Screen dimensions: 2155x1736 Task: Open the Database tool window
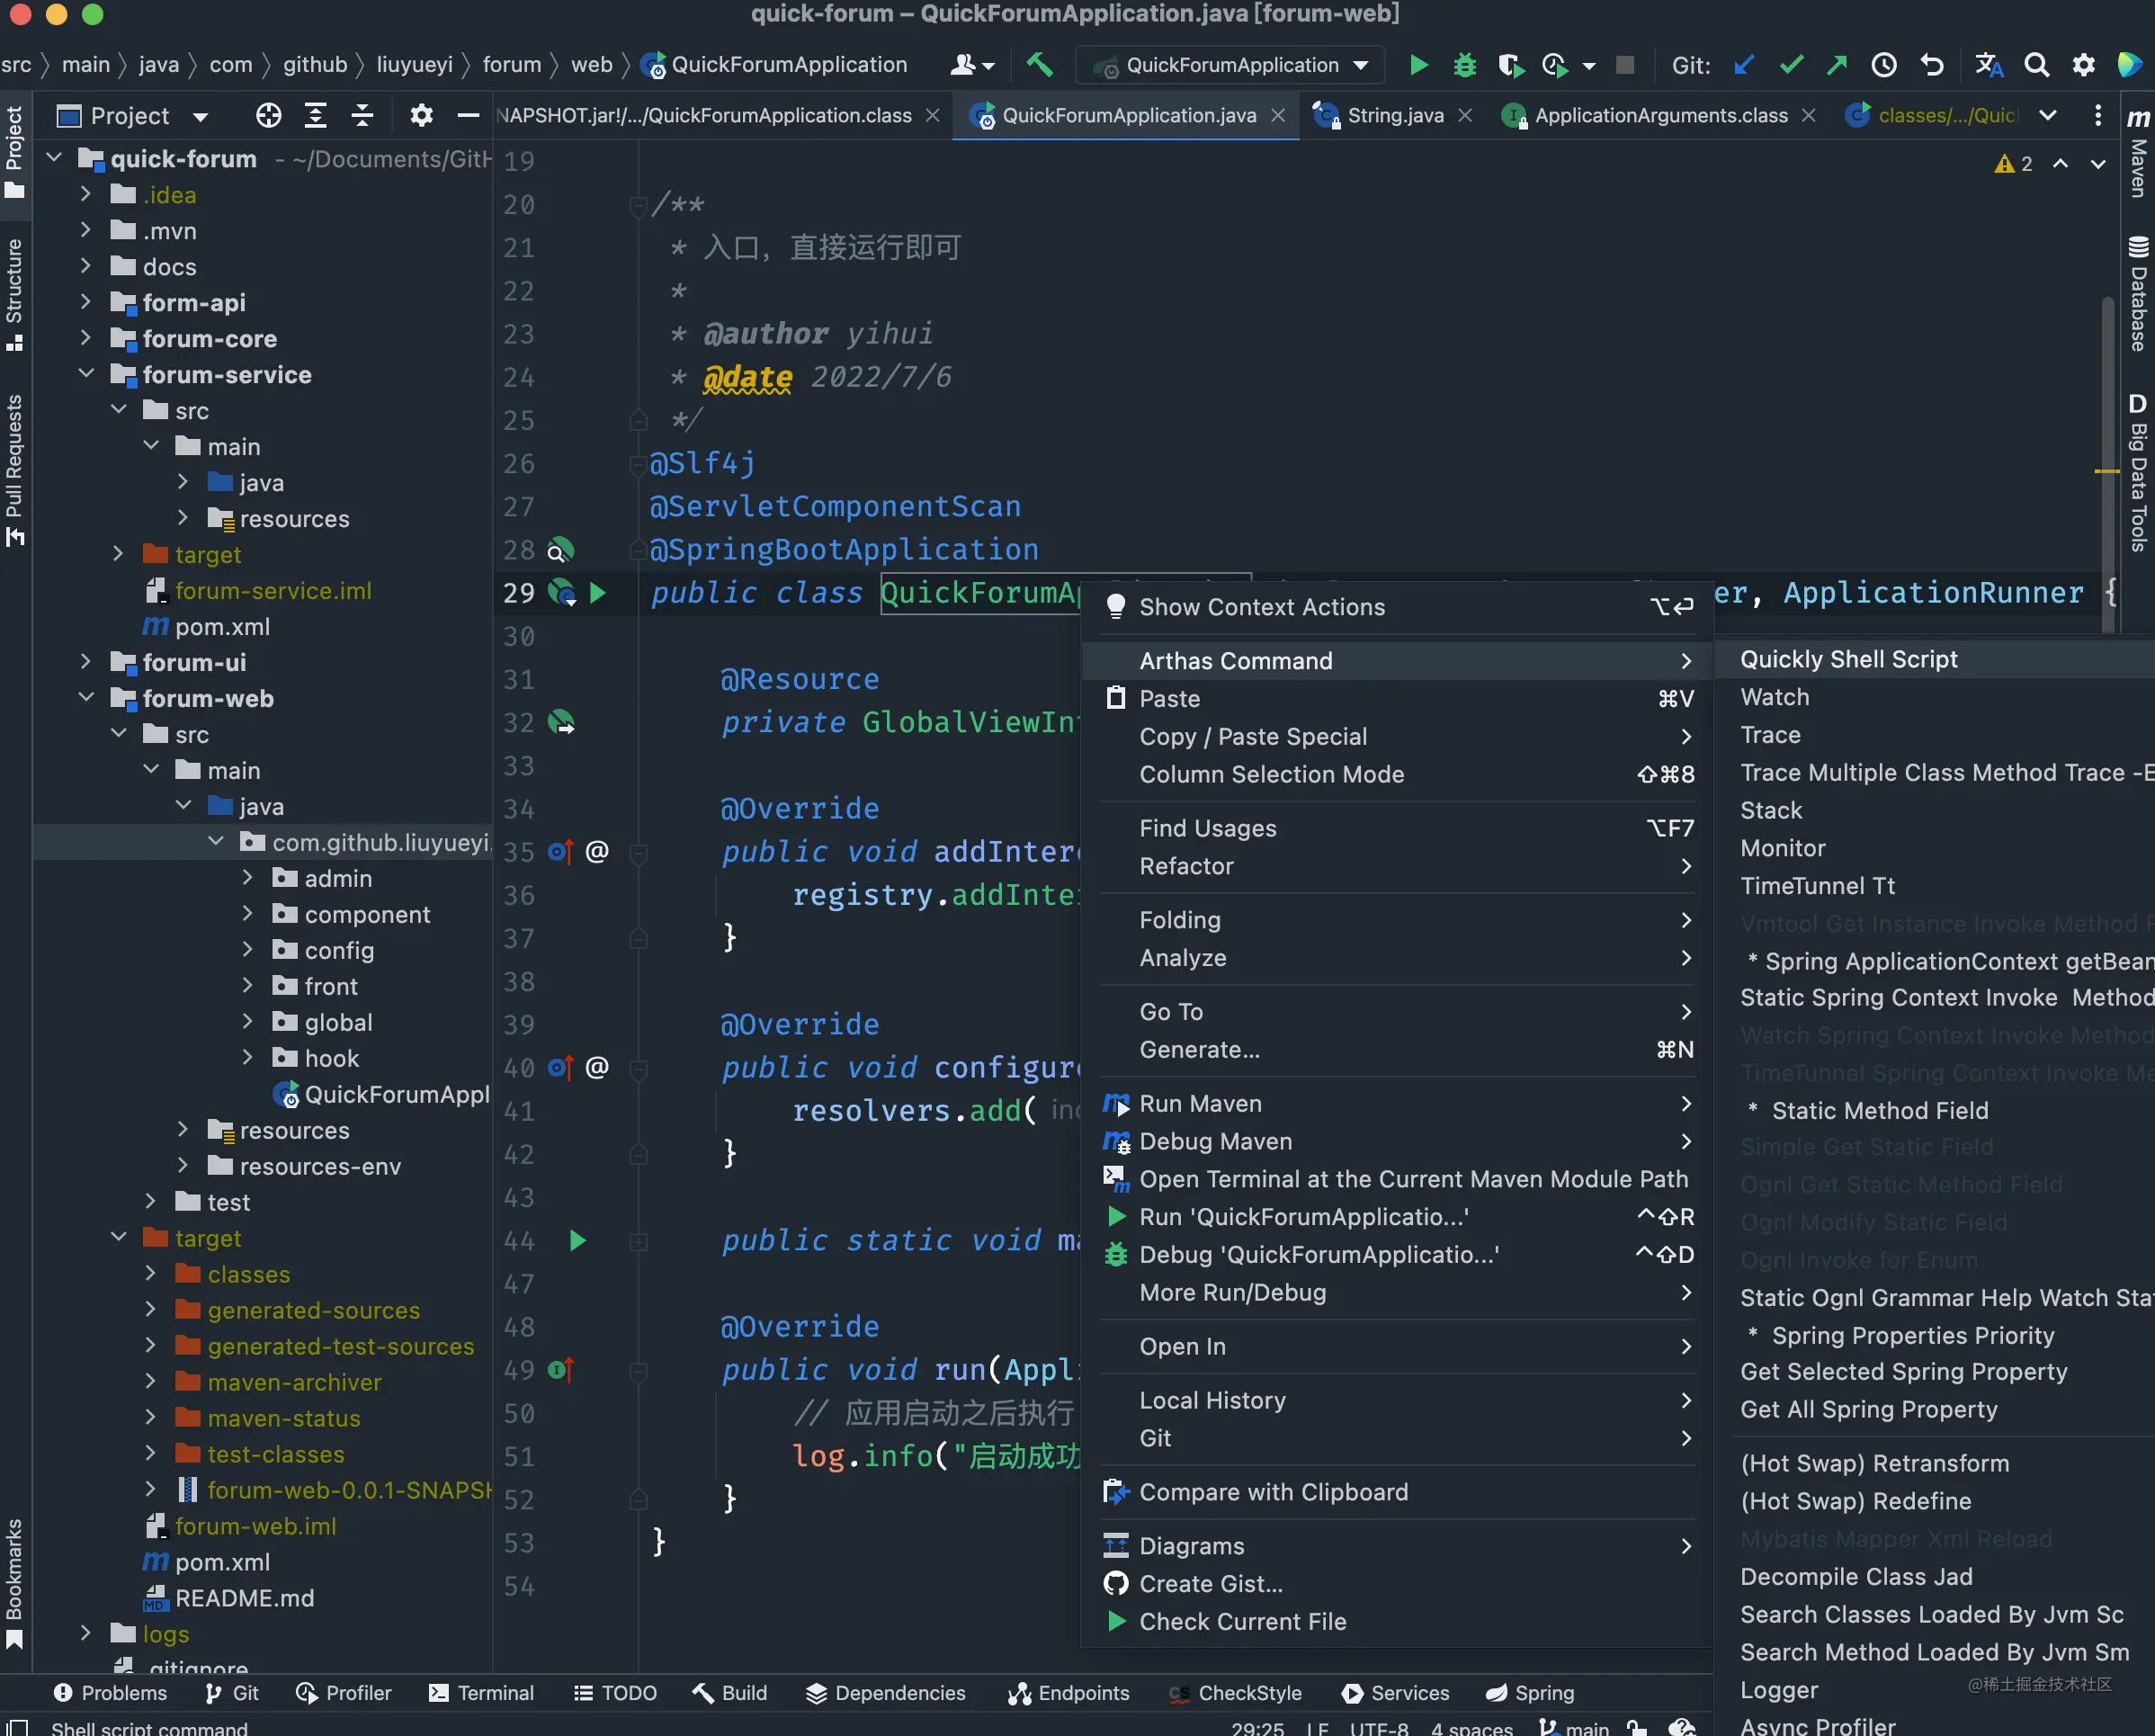tap(2138, 293)
